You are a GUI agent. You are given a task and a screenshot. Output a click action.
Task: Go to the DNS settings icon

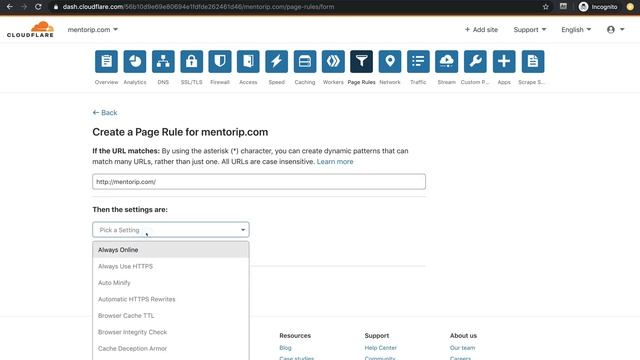[163, 62]
